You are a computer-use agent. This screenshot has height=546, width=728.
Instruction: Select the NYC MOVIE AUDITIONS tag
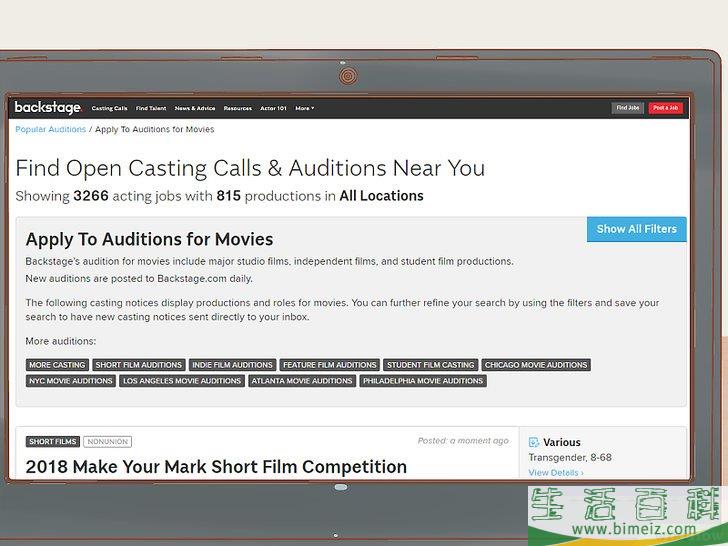71,381
